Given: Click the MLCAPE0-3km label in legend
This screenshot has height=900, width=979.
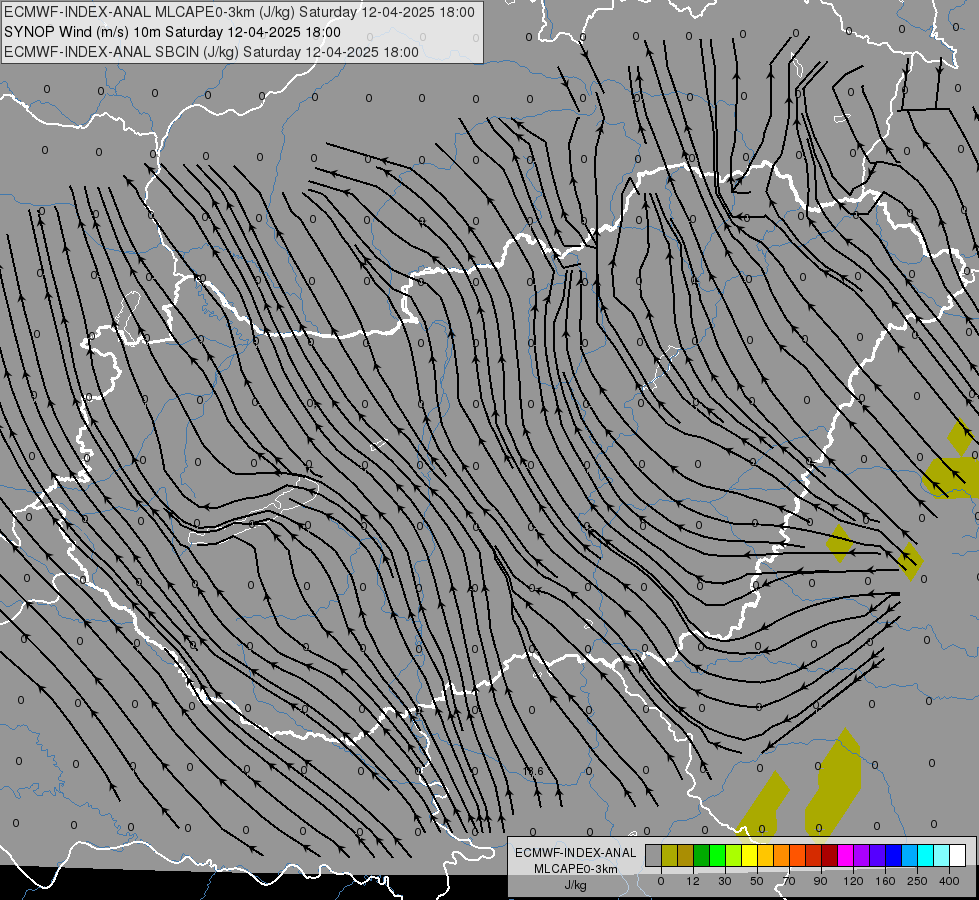Looking at the screenshot, I should 576,869.
